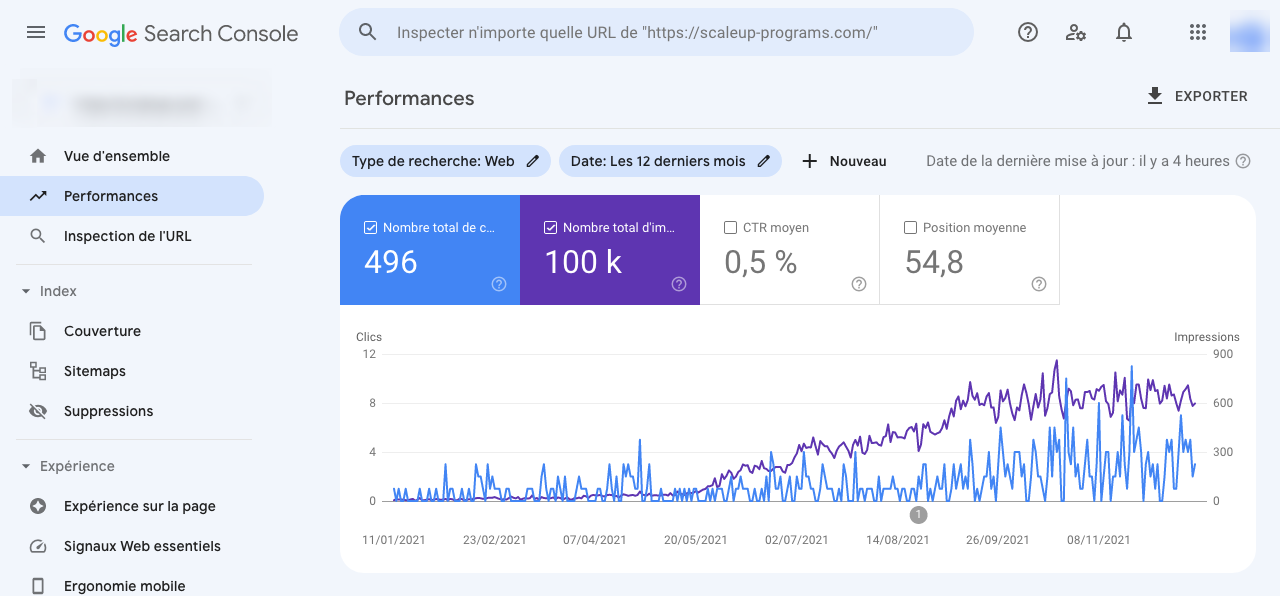Collapse the Expérience section
The width and height of the screenshot is (1280, 596).
click(x=26, y=466)
